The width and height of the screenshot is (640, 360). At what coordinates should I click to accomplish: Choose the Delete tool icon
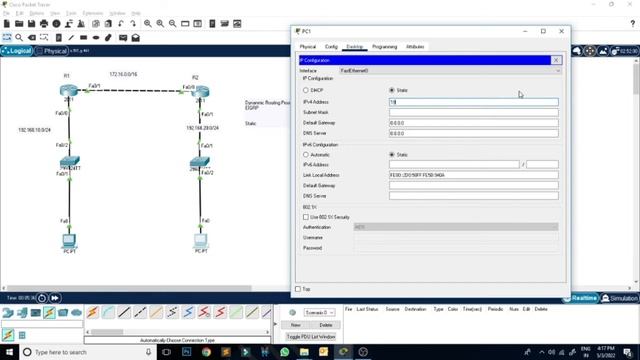point(32,38)
